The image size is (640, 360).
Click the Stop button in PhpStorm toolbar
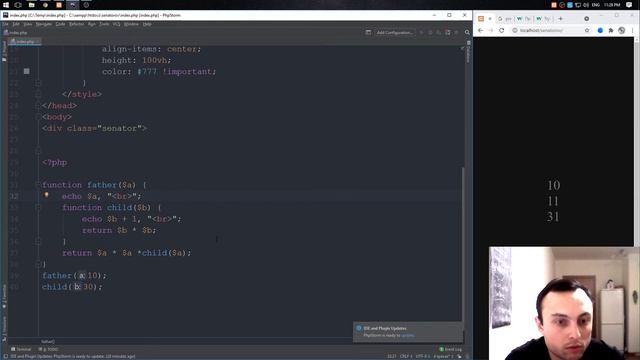tap(456, 33)
